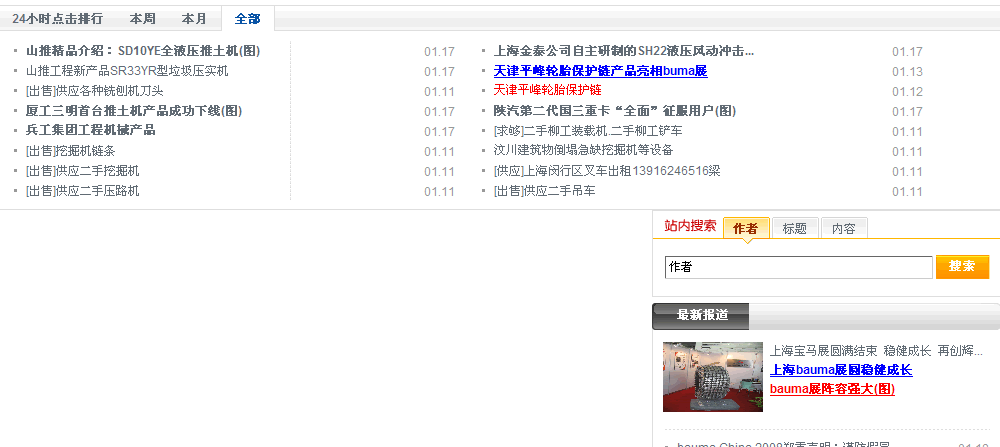Image resolution: width=1000 pixels, height=447 pixels.
Task: Click the orange 搜索 button
Action: pos(962,267)
